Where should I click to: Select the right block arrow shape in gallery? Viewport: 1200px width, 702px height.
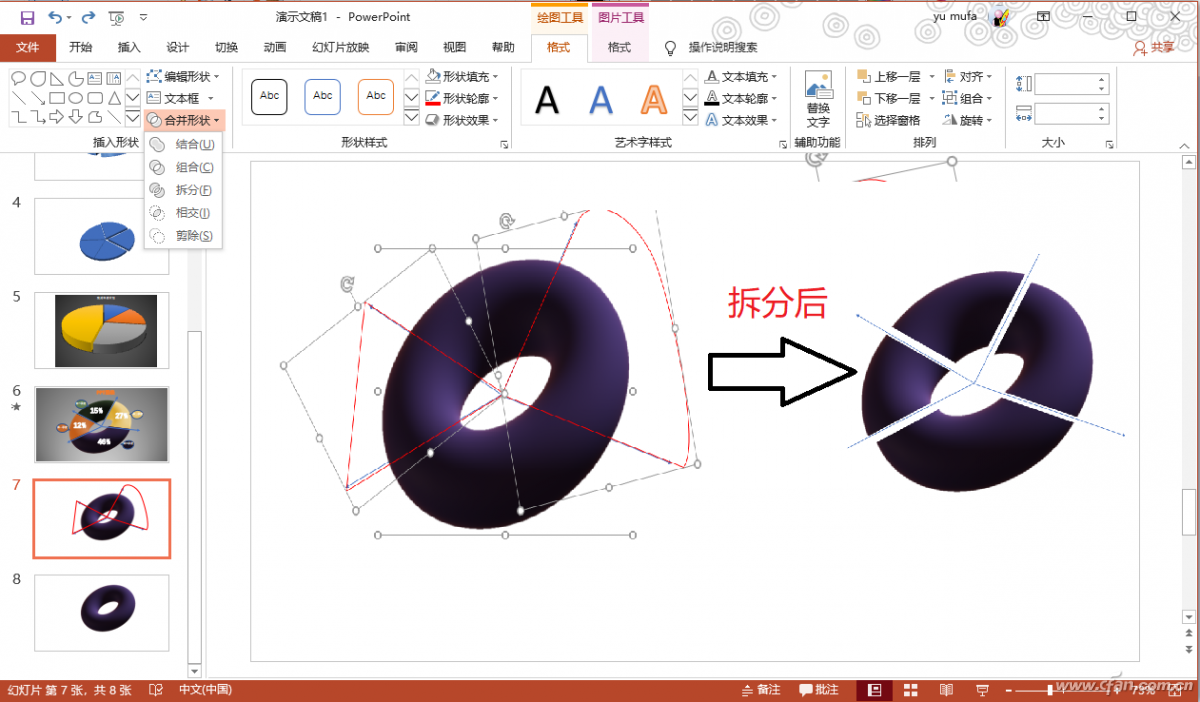[57, 118]
